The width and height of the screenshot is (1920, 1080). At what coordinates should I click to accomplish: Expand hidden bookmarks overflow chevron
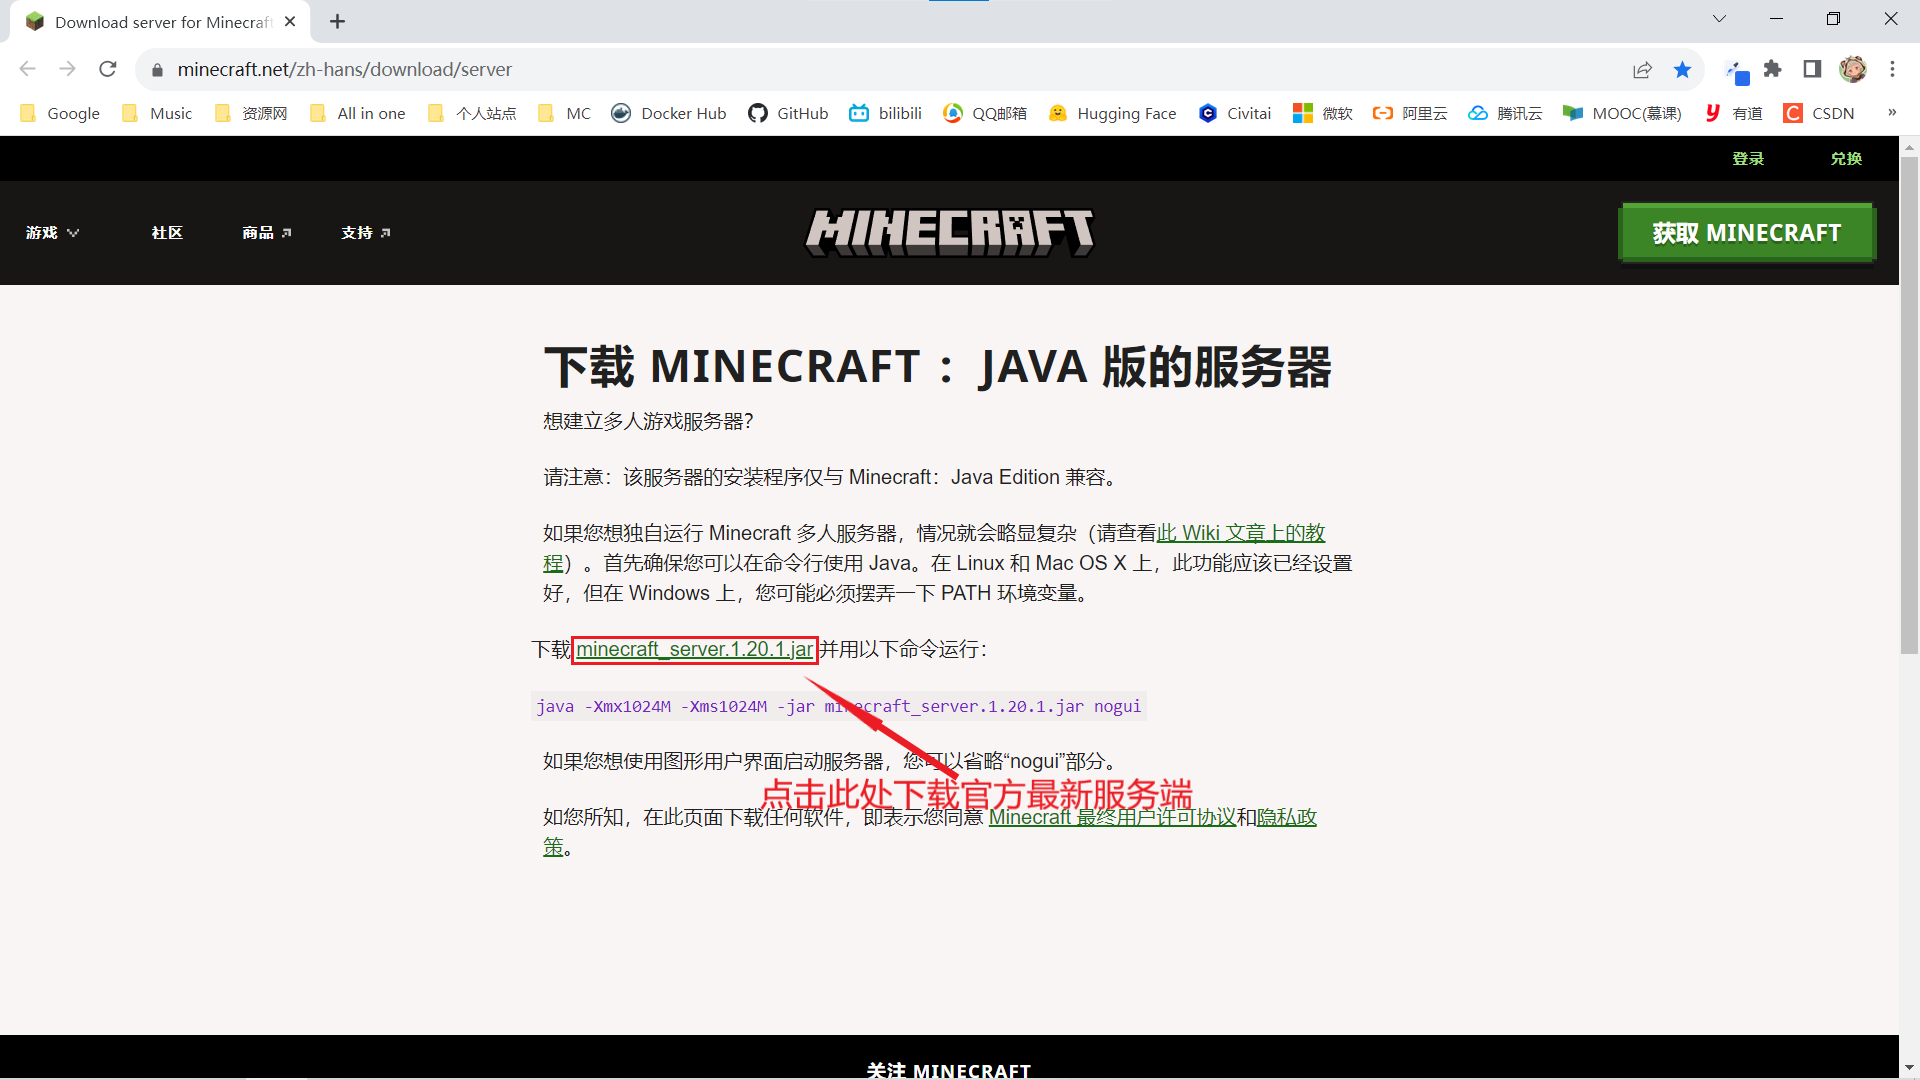click(x=1892, y=113)
